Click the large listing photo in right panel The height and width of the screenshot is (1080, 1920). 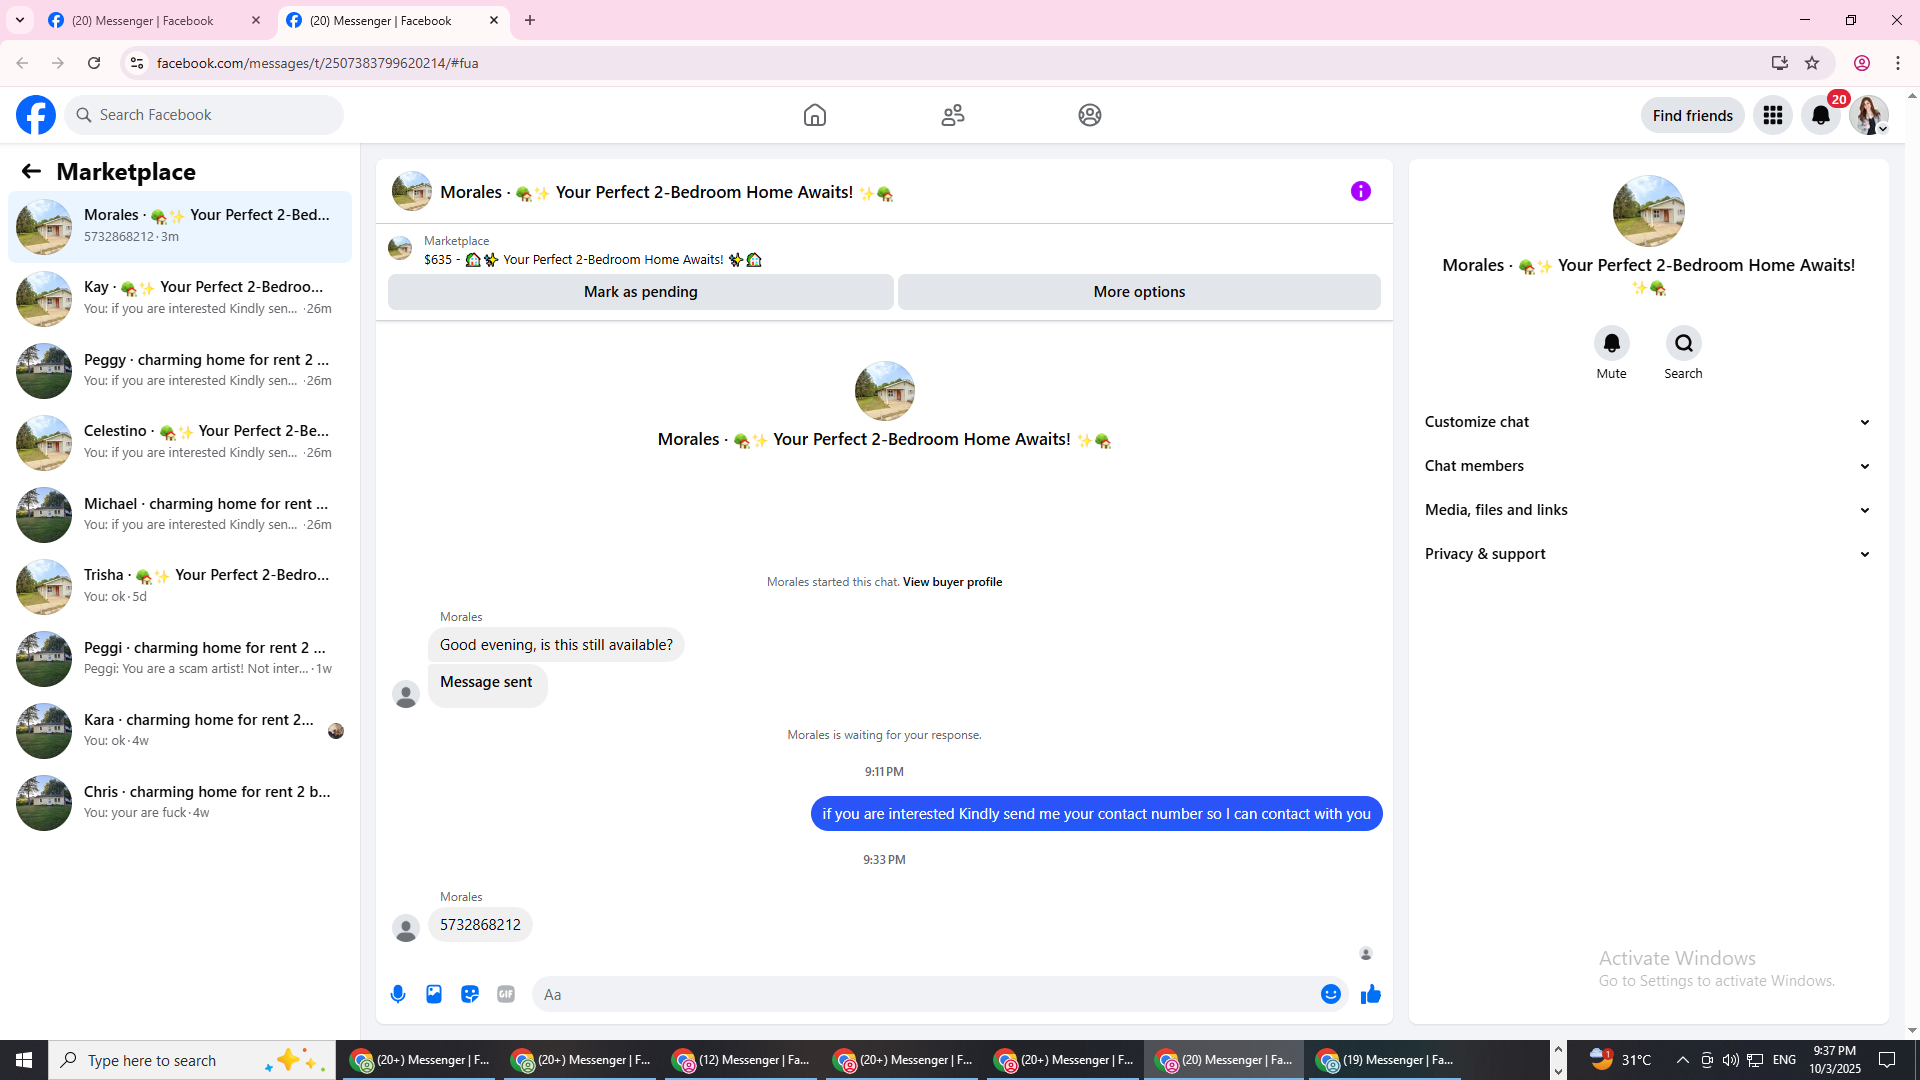1649,211
